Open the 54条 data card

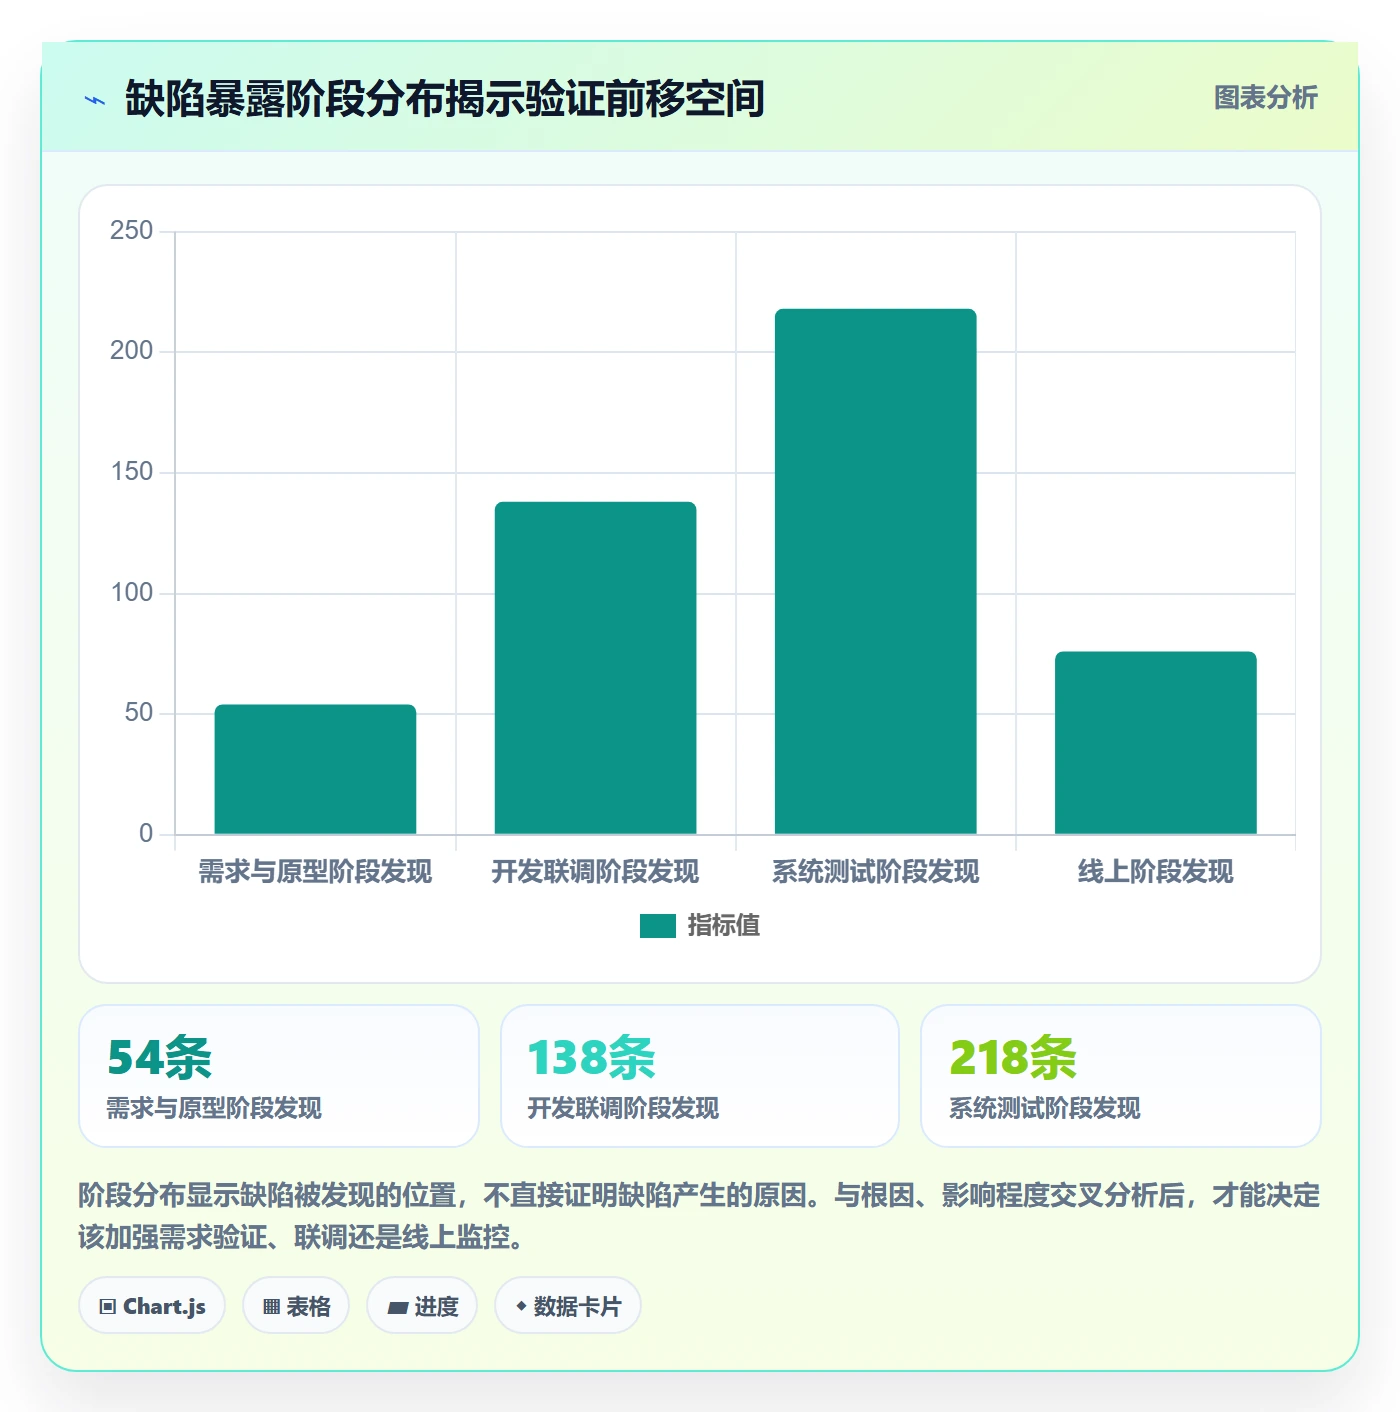[x=279, y=1076]
